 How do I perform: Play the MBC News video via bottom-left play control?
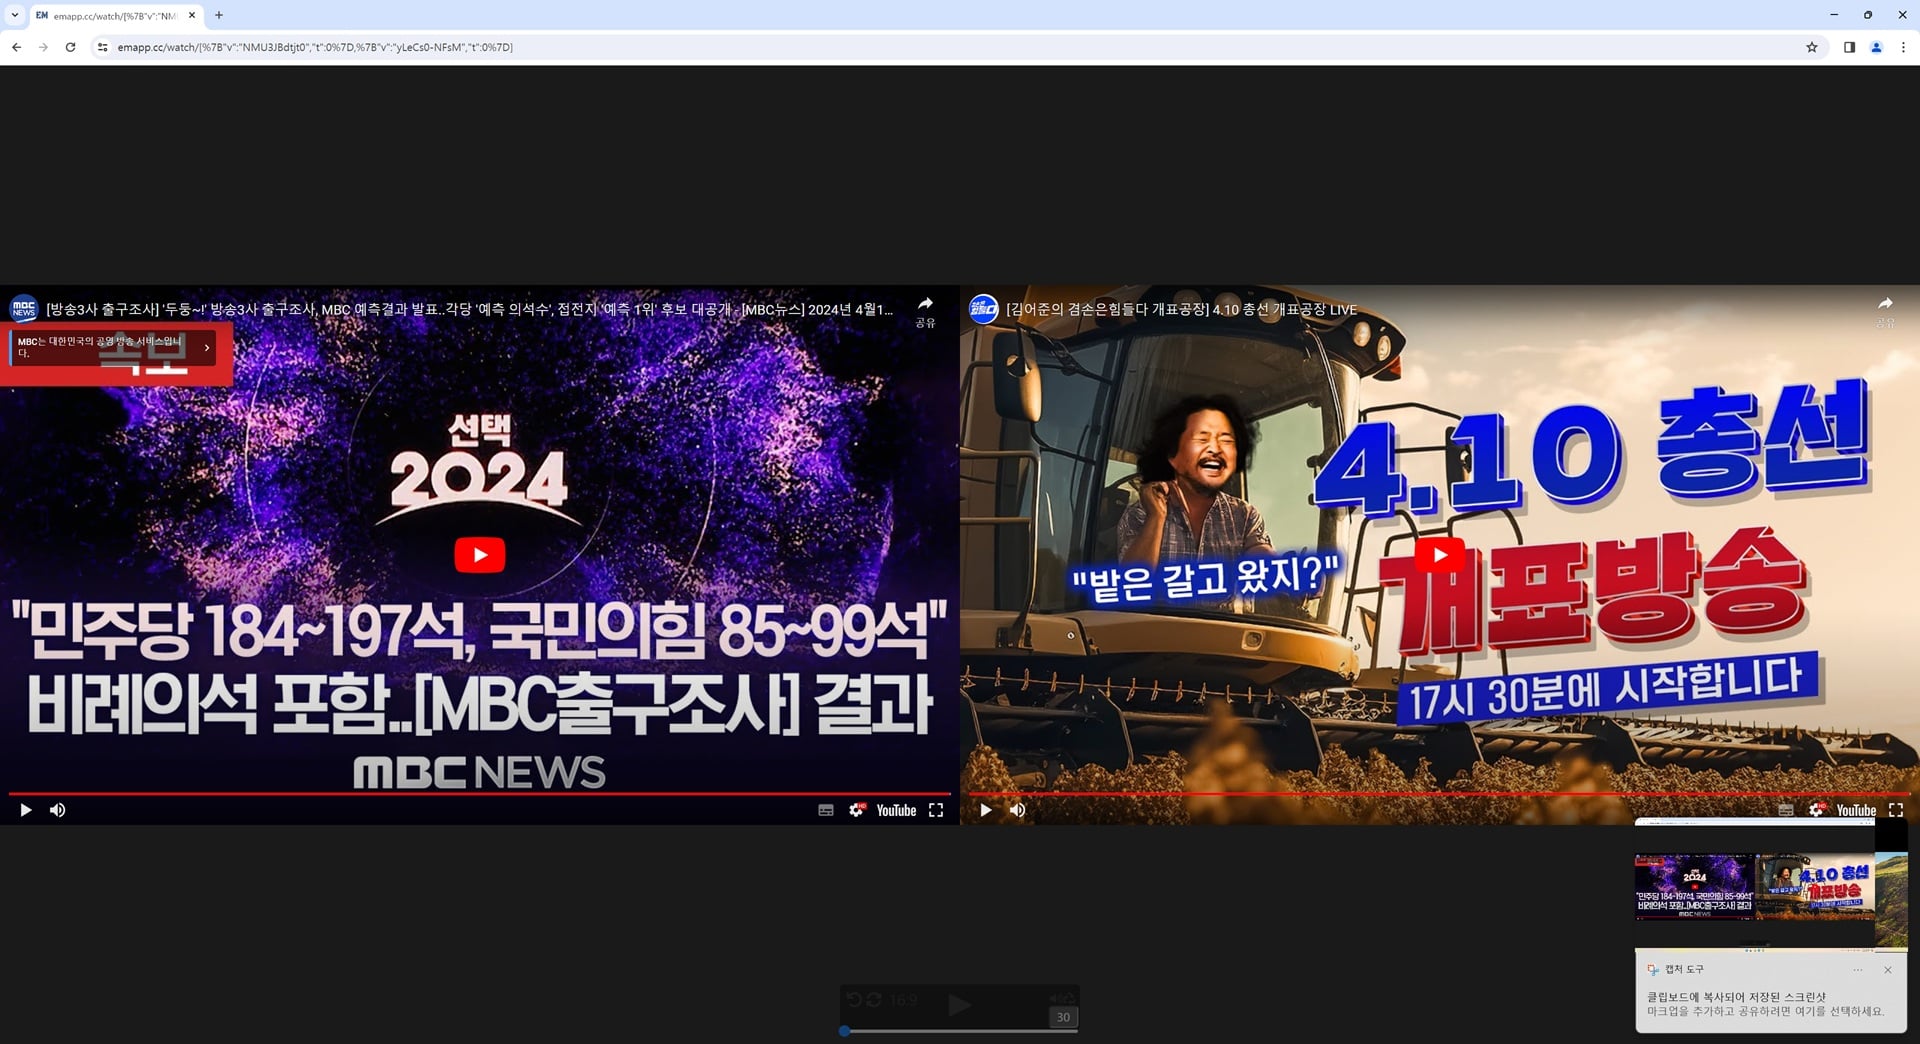26,810
